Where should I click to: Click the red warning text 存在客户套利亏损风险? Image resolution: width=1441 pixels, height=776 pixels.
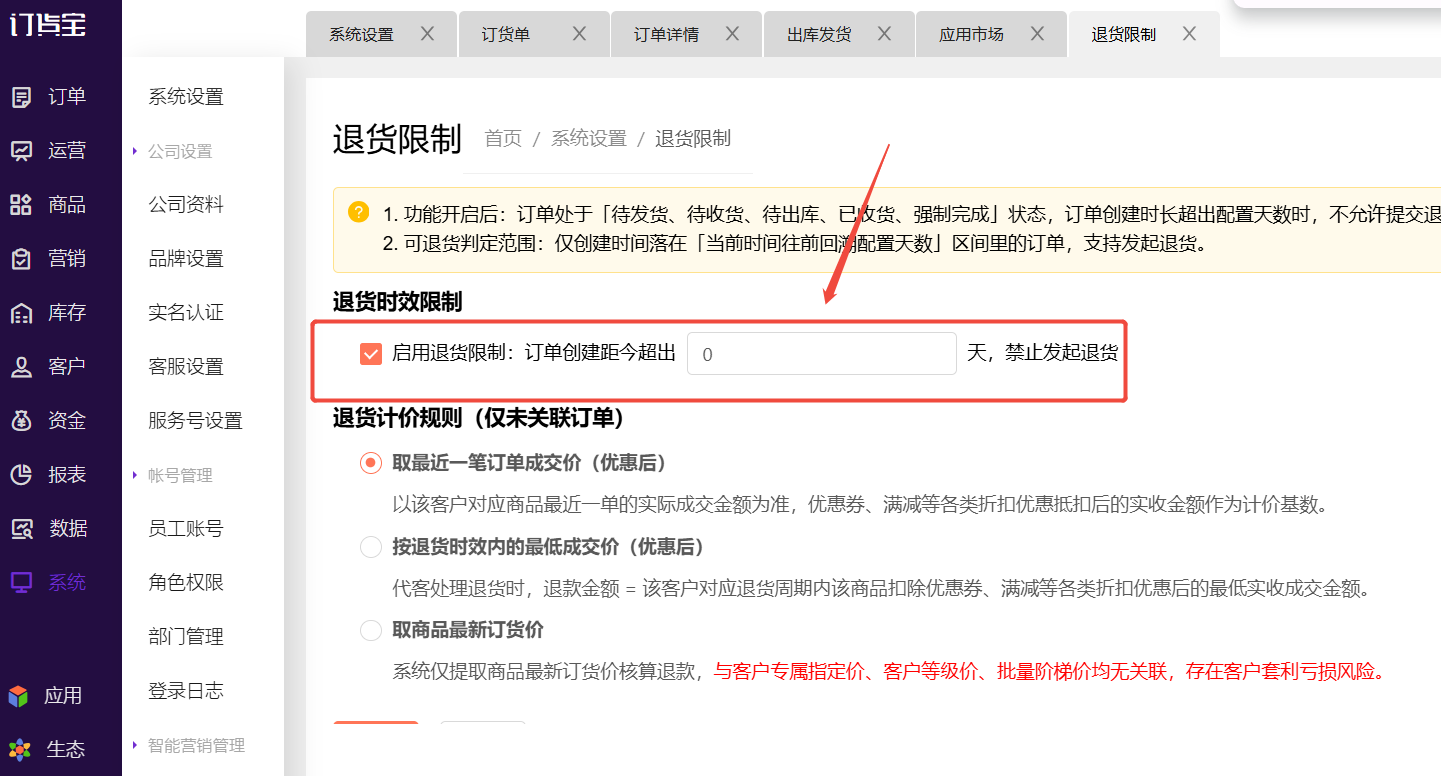click(1286, 672)
